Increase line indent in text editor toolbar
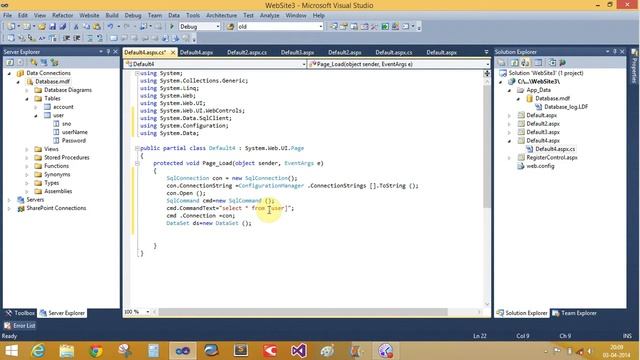The height and width of the screenshot is (360, 640). [76, 38]
